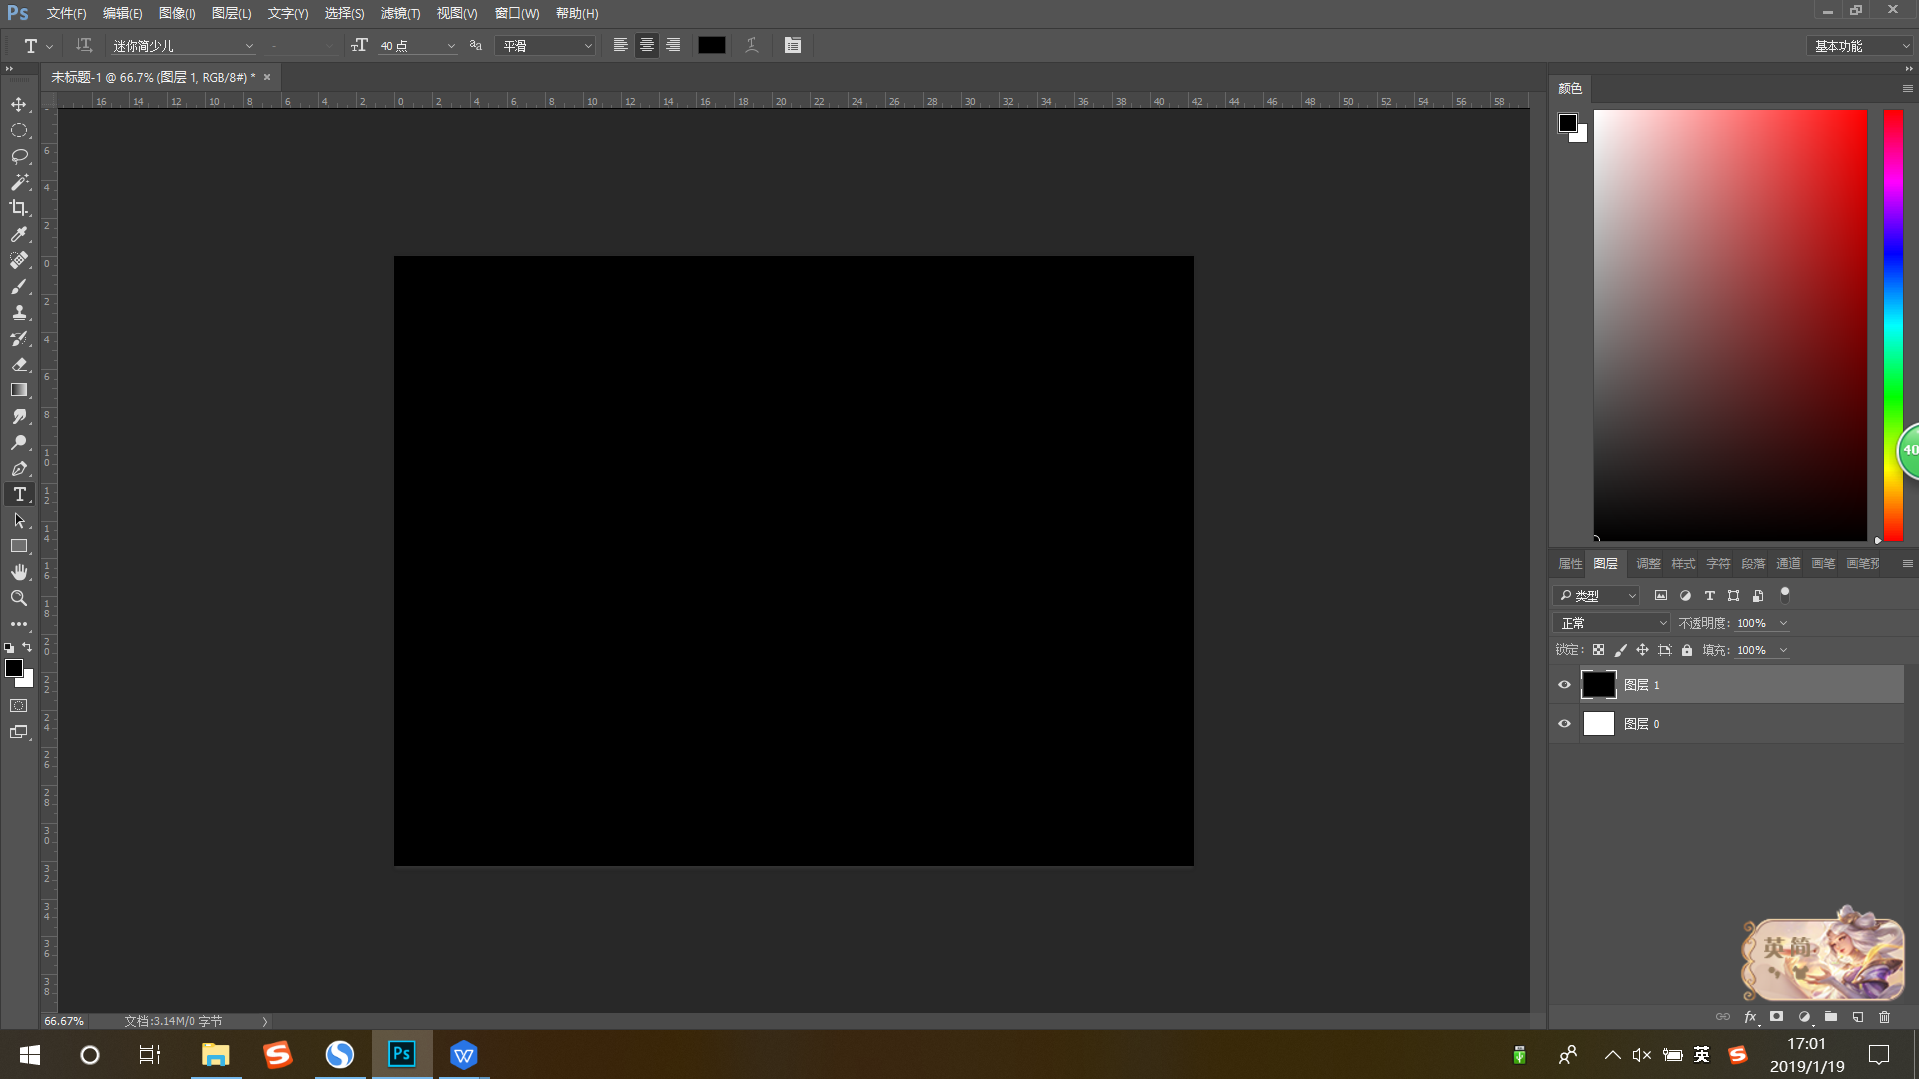Center align text
Screen dimensions: 1919x1079
click(647, 45)
